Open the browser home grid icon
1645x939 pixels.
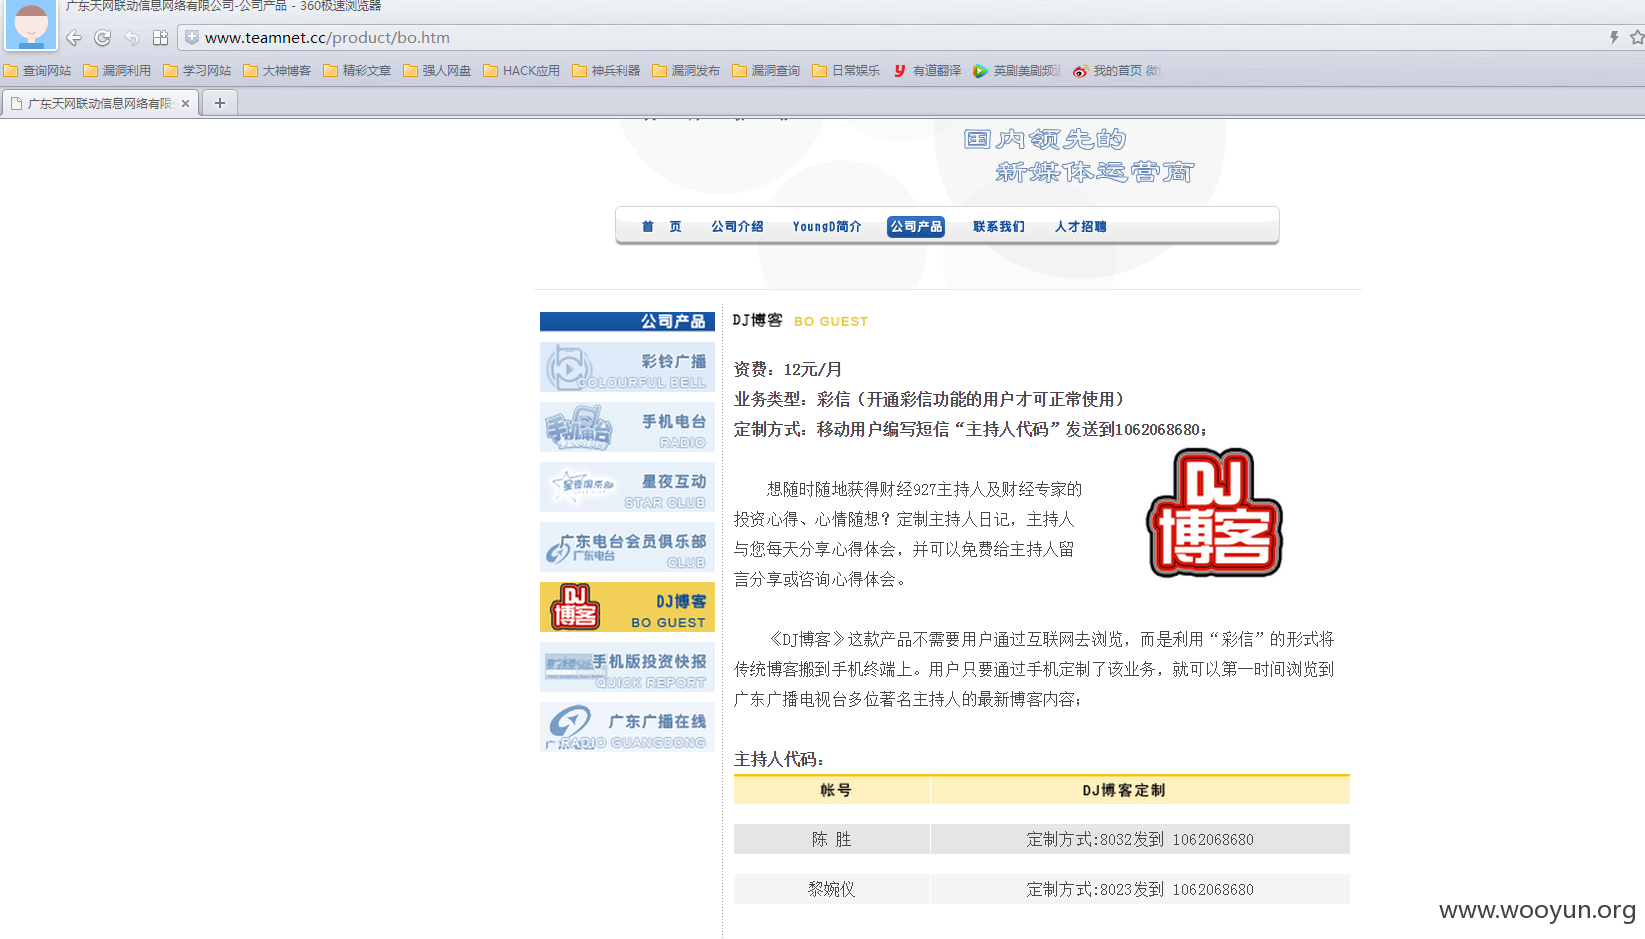pos(160,38)
